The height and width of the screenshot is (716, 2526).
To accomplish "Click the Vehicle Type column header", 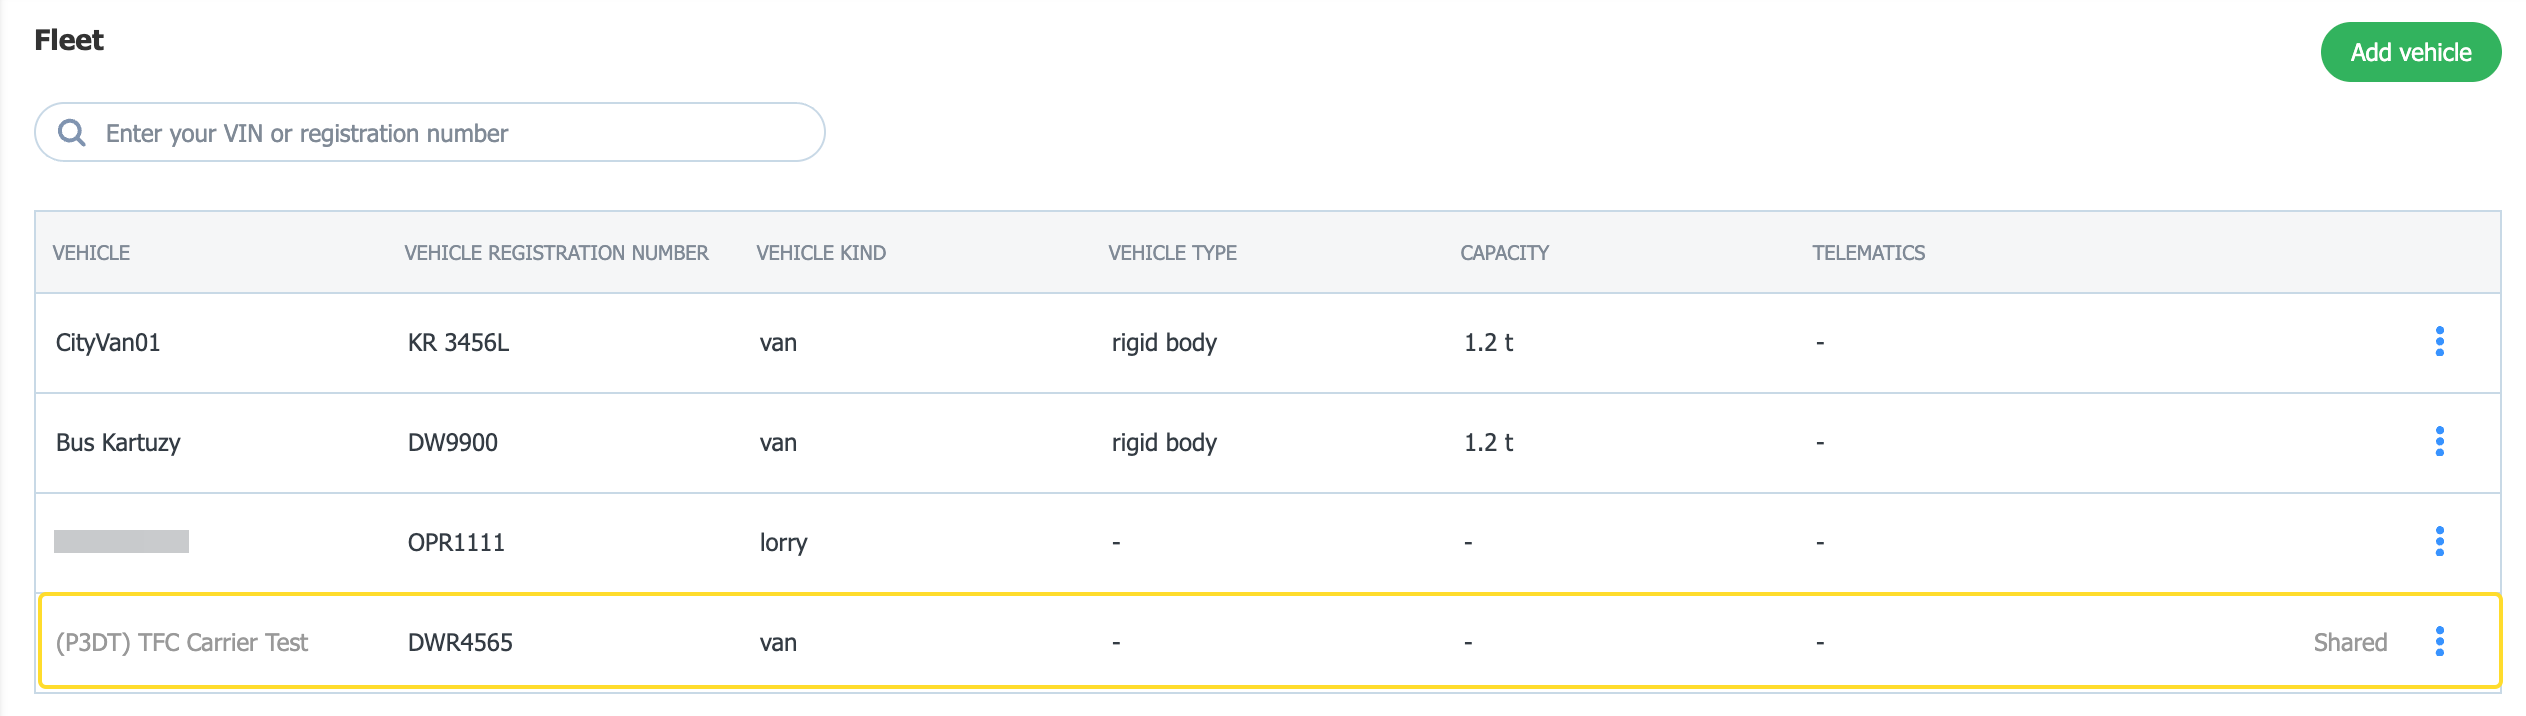I will click(x=1172, y=253).
